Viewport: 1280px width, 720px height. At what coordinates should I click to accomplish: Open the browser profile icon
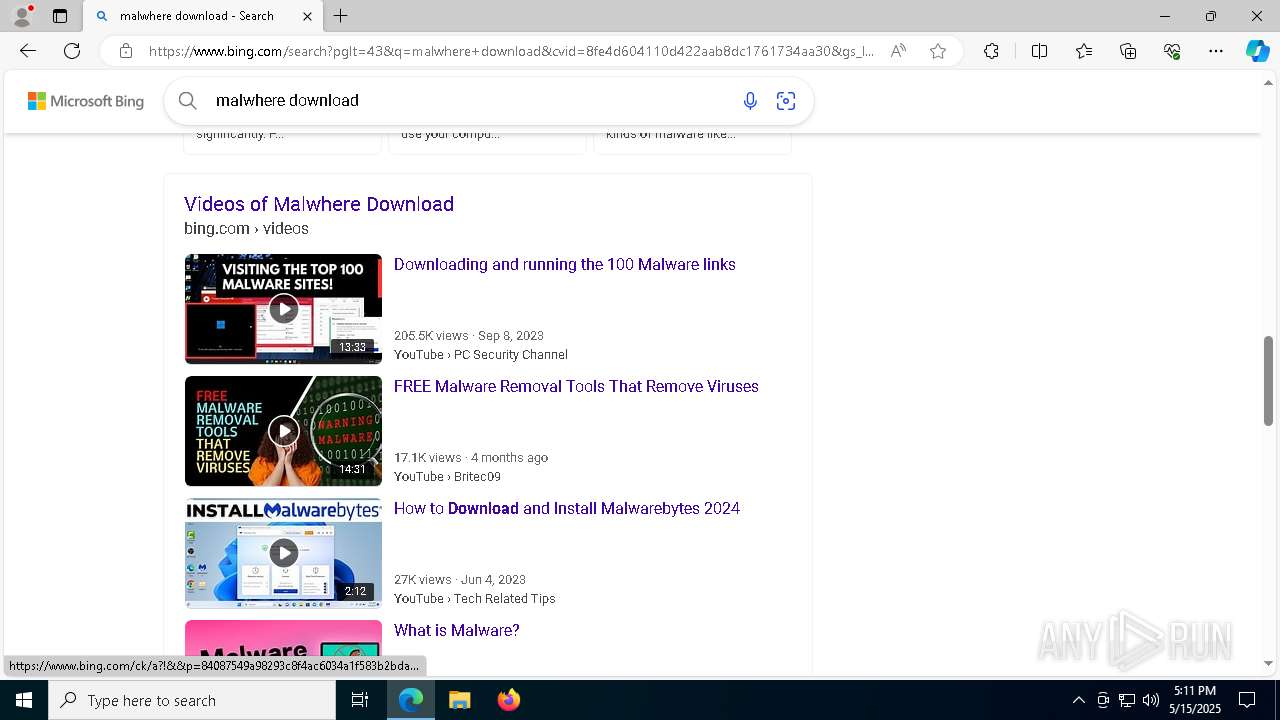click(22, 16)
